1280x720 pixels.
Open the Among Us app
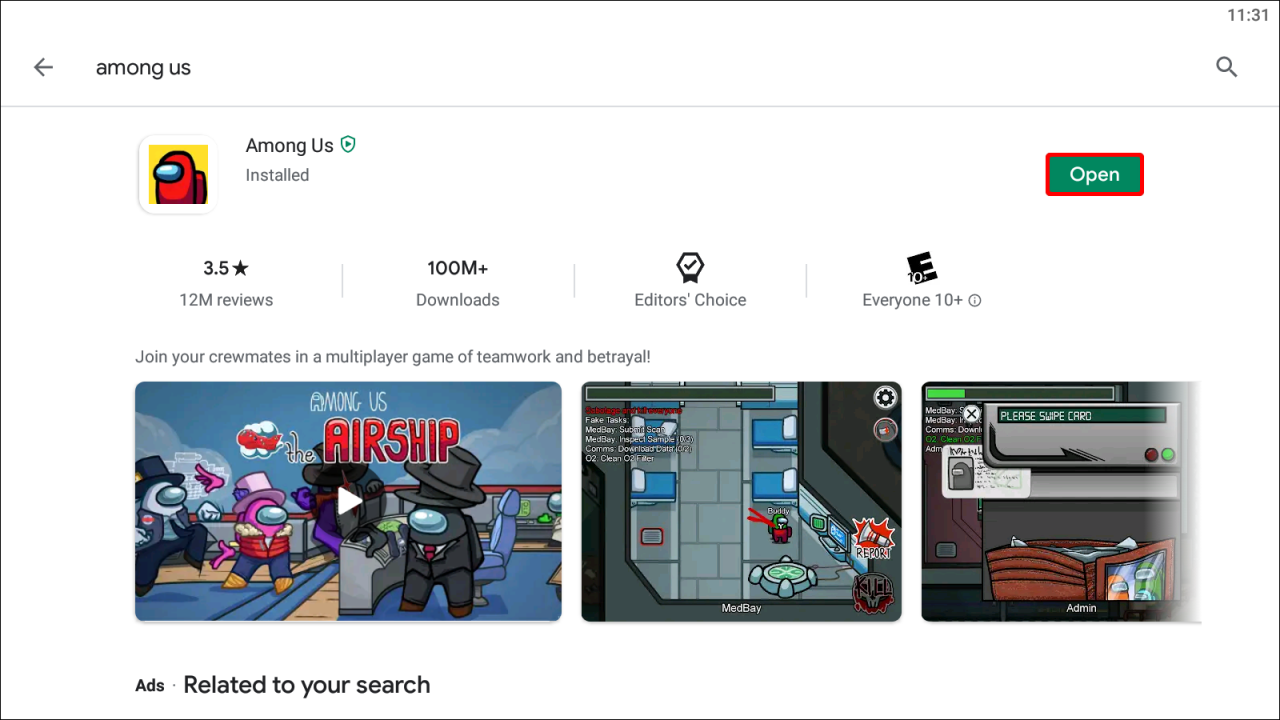point(1094,174)
